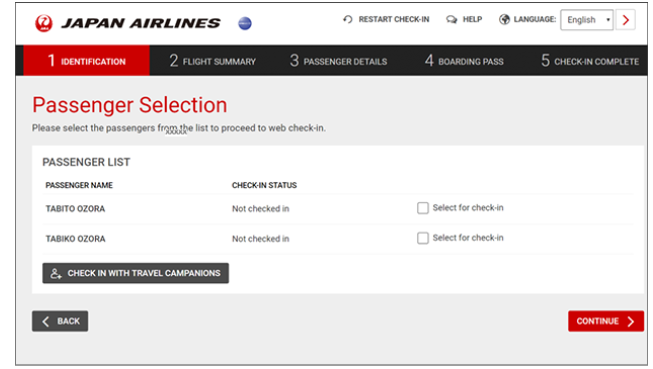Click the red arrow next to language selector
Image resolution: width=653 pixels, height=369 pixels.
[x=626, y=20]
